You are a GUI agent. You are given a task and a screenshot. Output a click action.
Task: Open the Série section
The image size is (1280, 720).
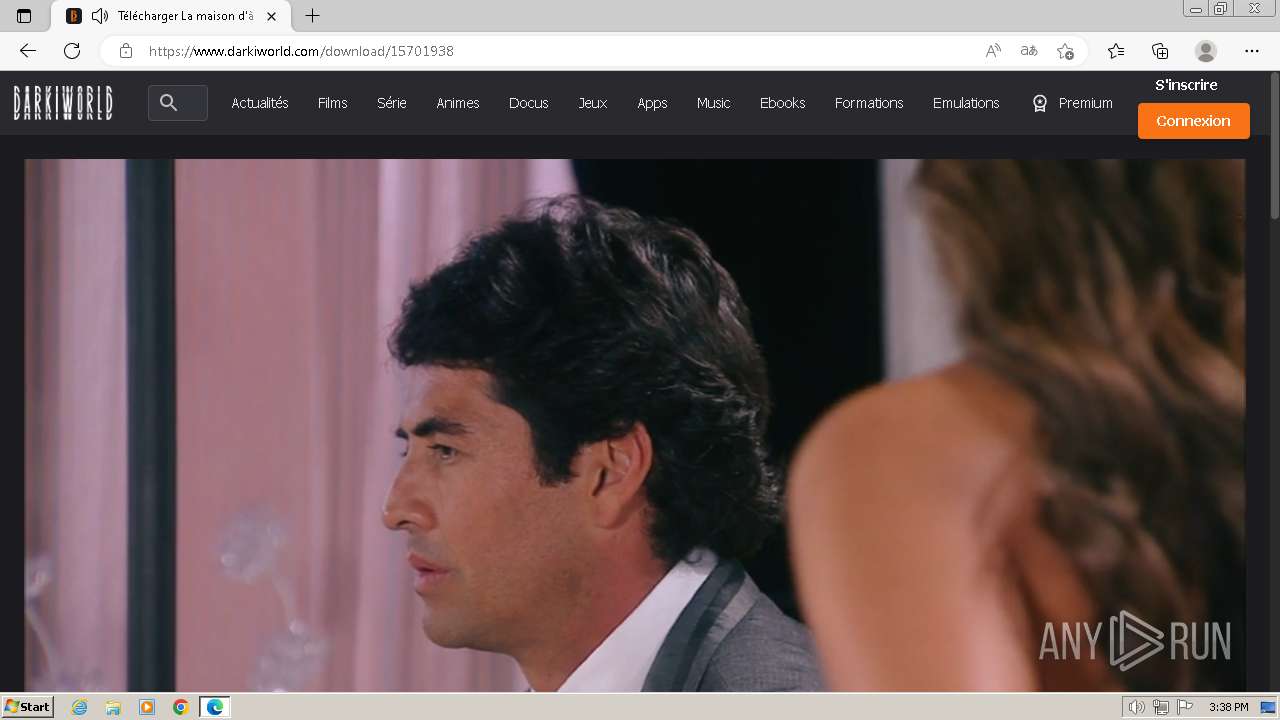tap(391, 103)
